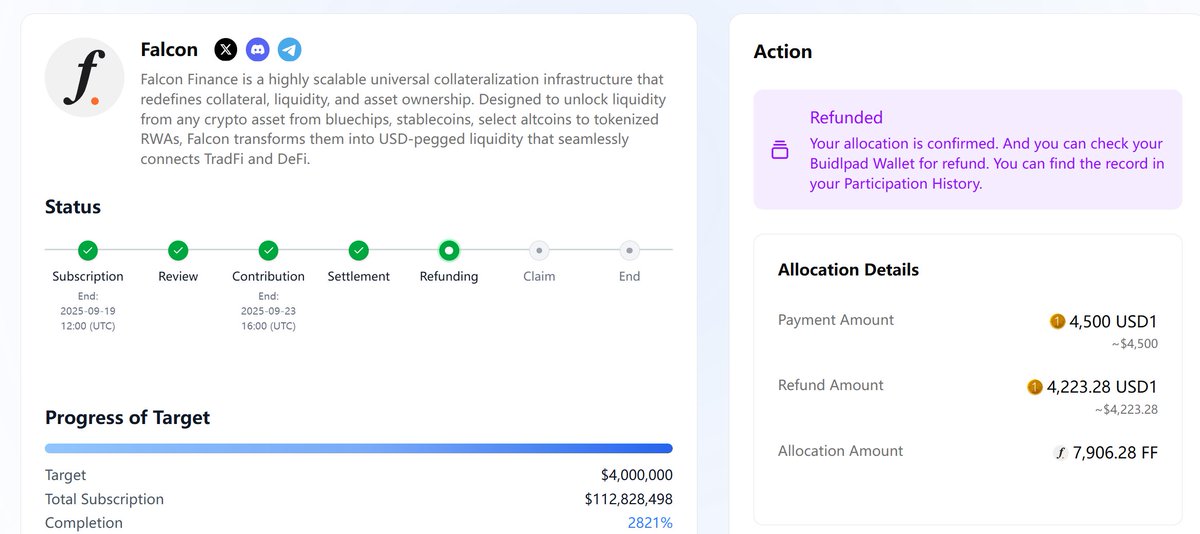1200x534 pixels.
Task: Click the Falcon project title
Action: pyautogui.click(x=169, y=49)
